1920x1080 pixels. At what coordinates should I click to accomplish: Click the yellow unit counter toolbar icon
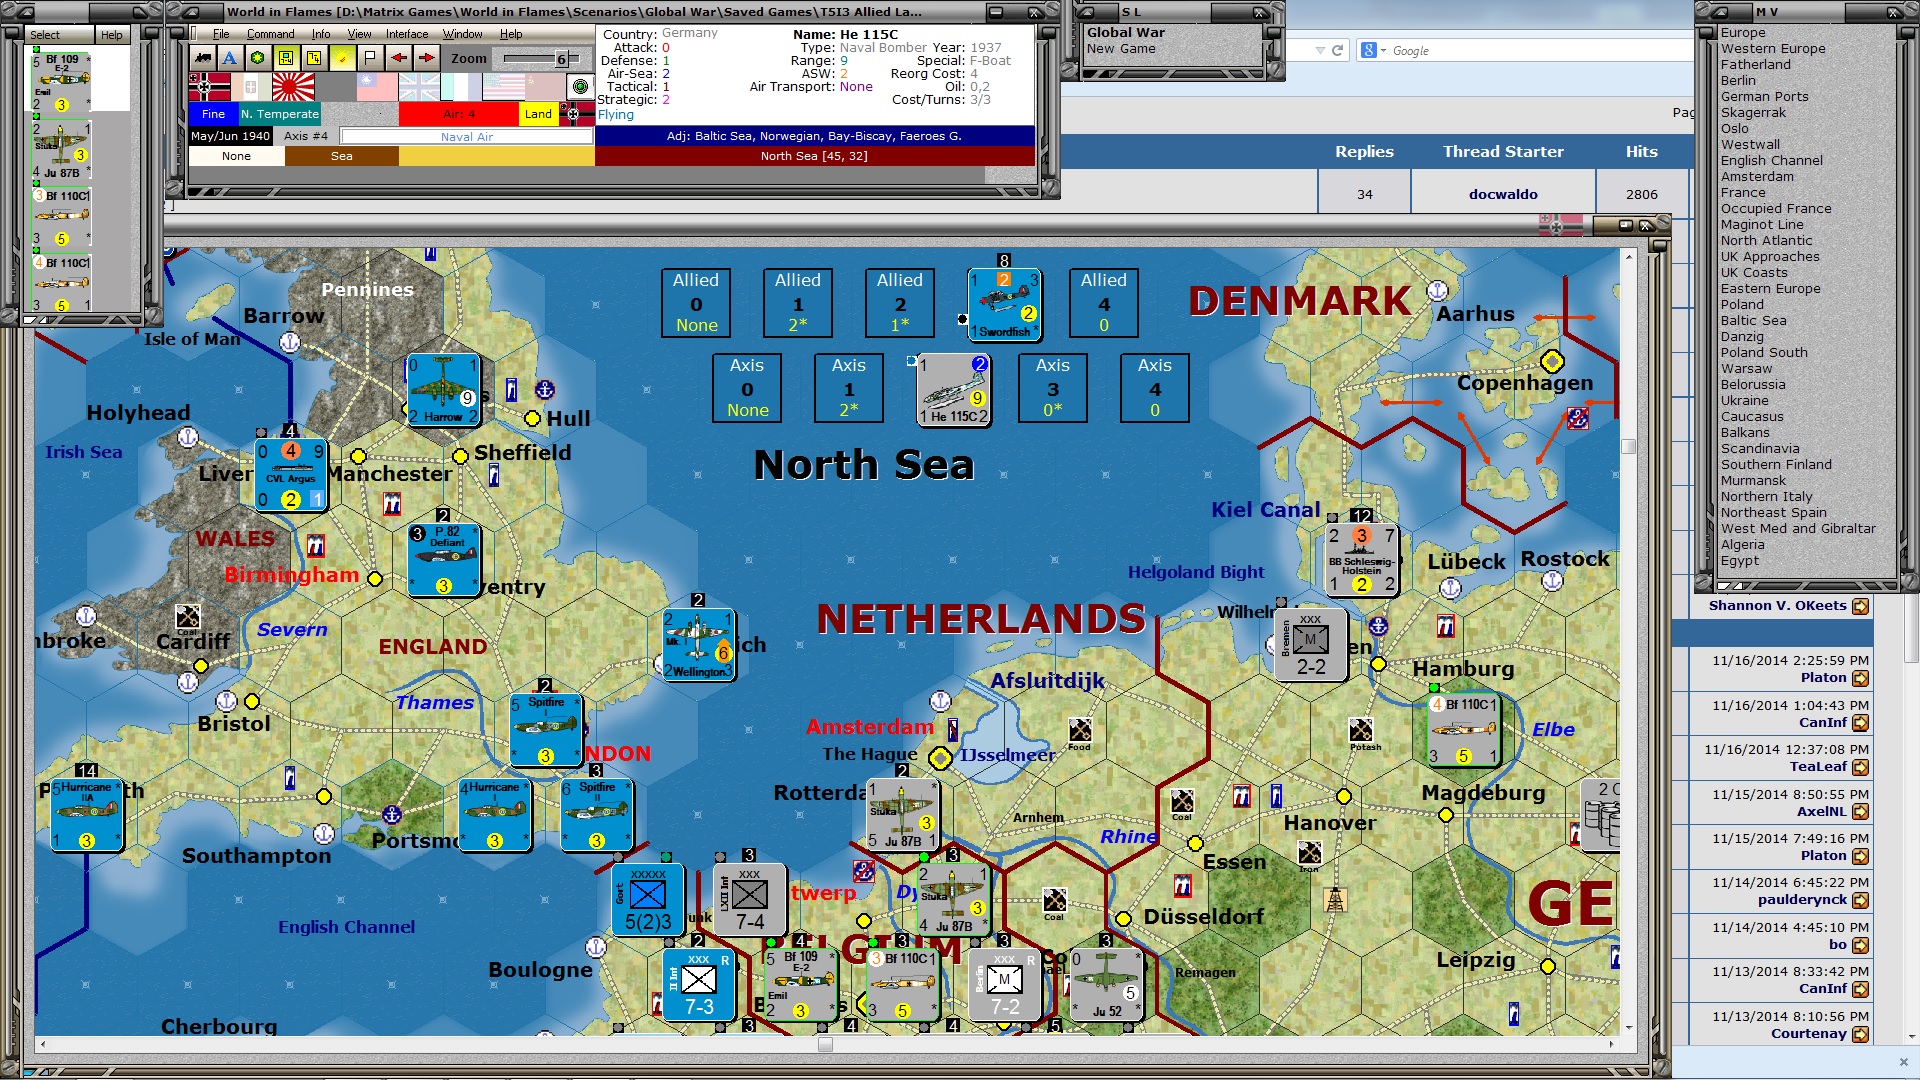(314, 58)
